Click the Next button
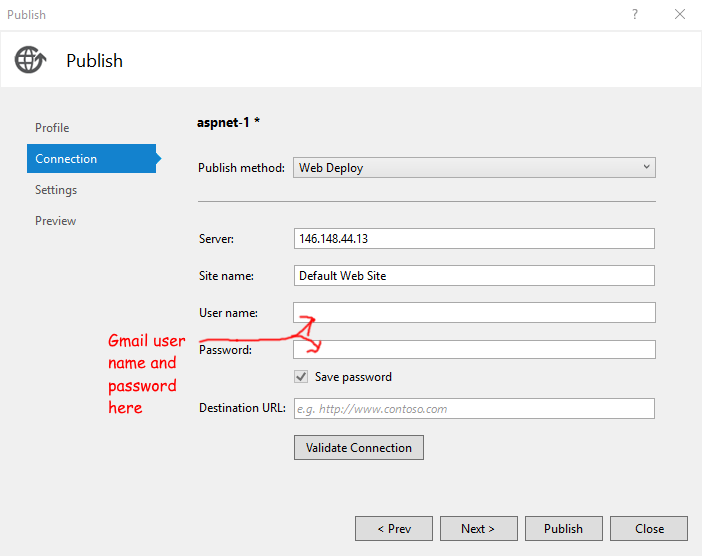 point(475,529)
